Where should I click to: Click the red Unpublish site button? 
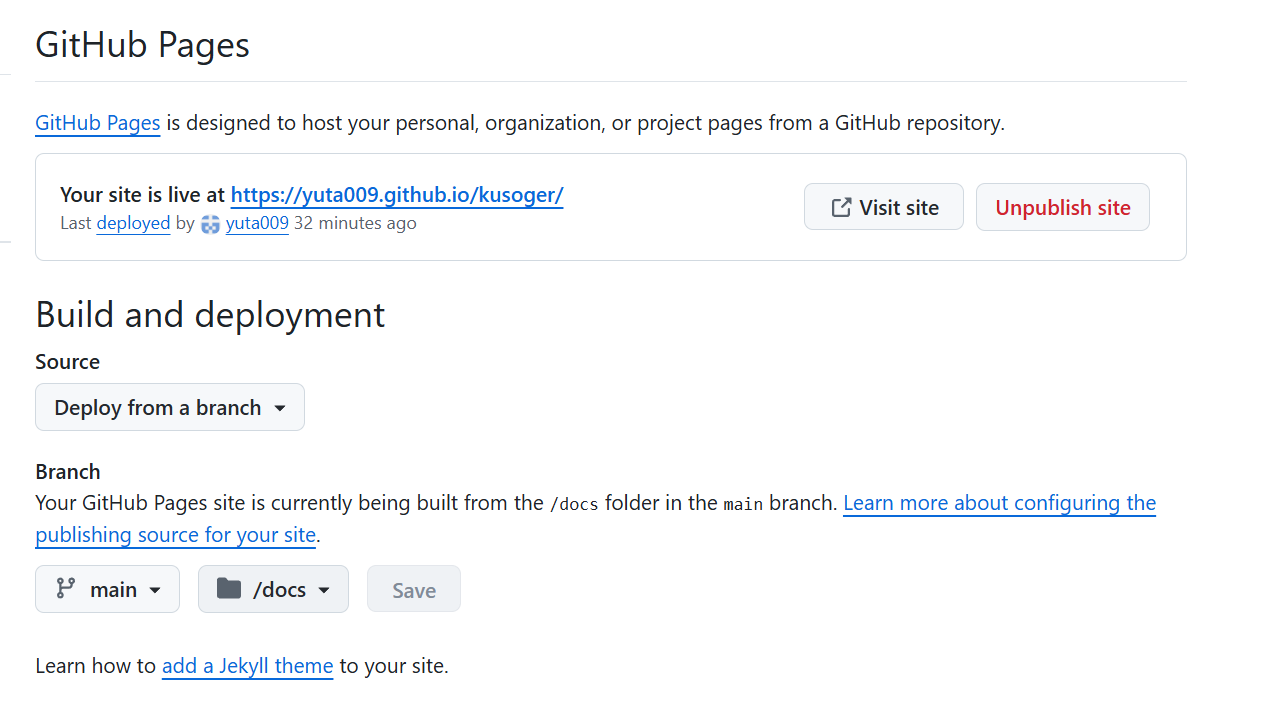pyautogui.click(x=1062, y=207)
